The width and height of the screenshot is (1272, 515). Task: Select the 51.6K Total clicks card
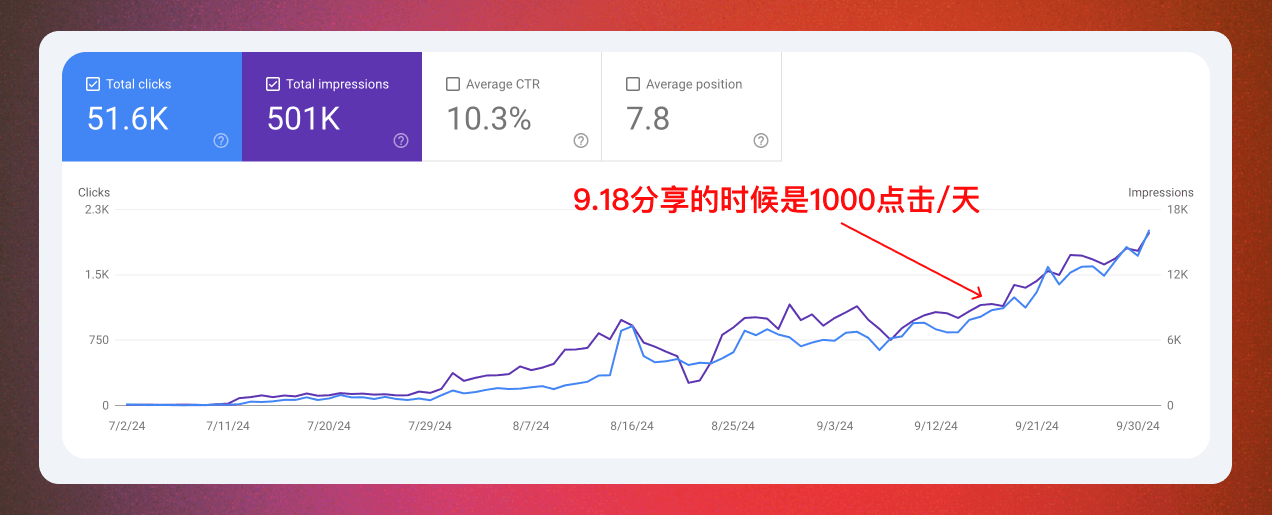coord(152,107)
